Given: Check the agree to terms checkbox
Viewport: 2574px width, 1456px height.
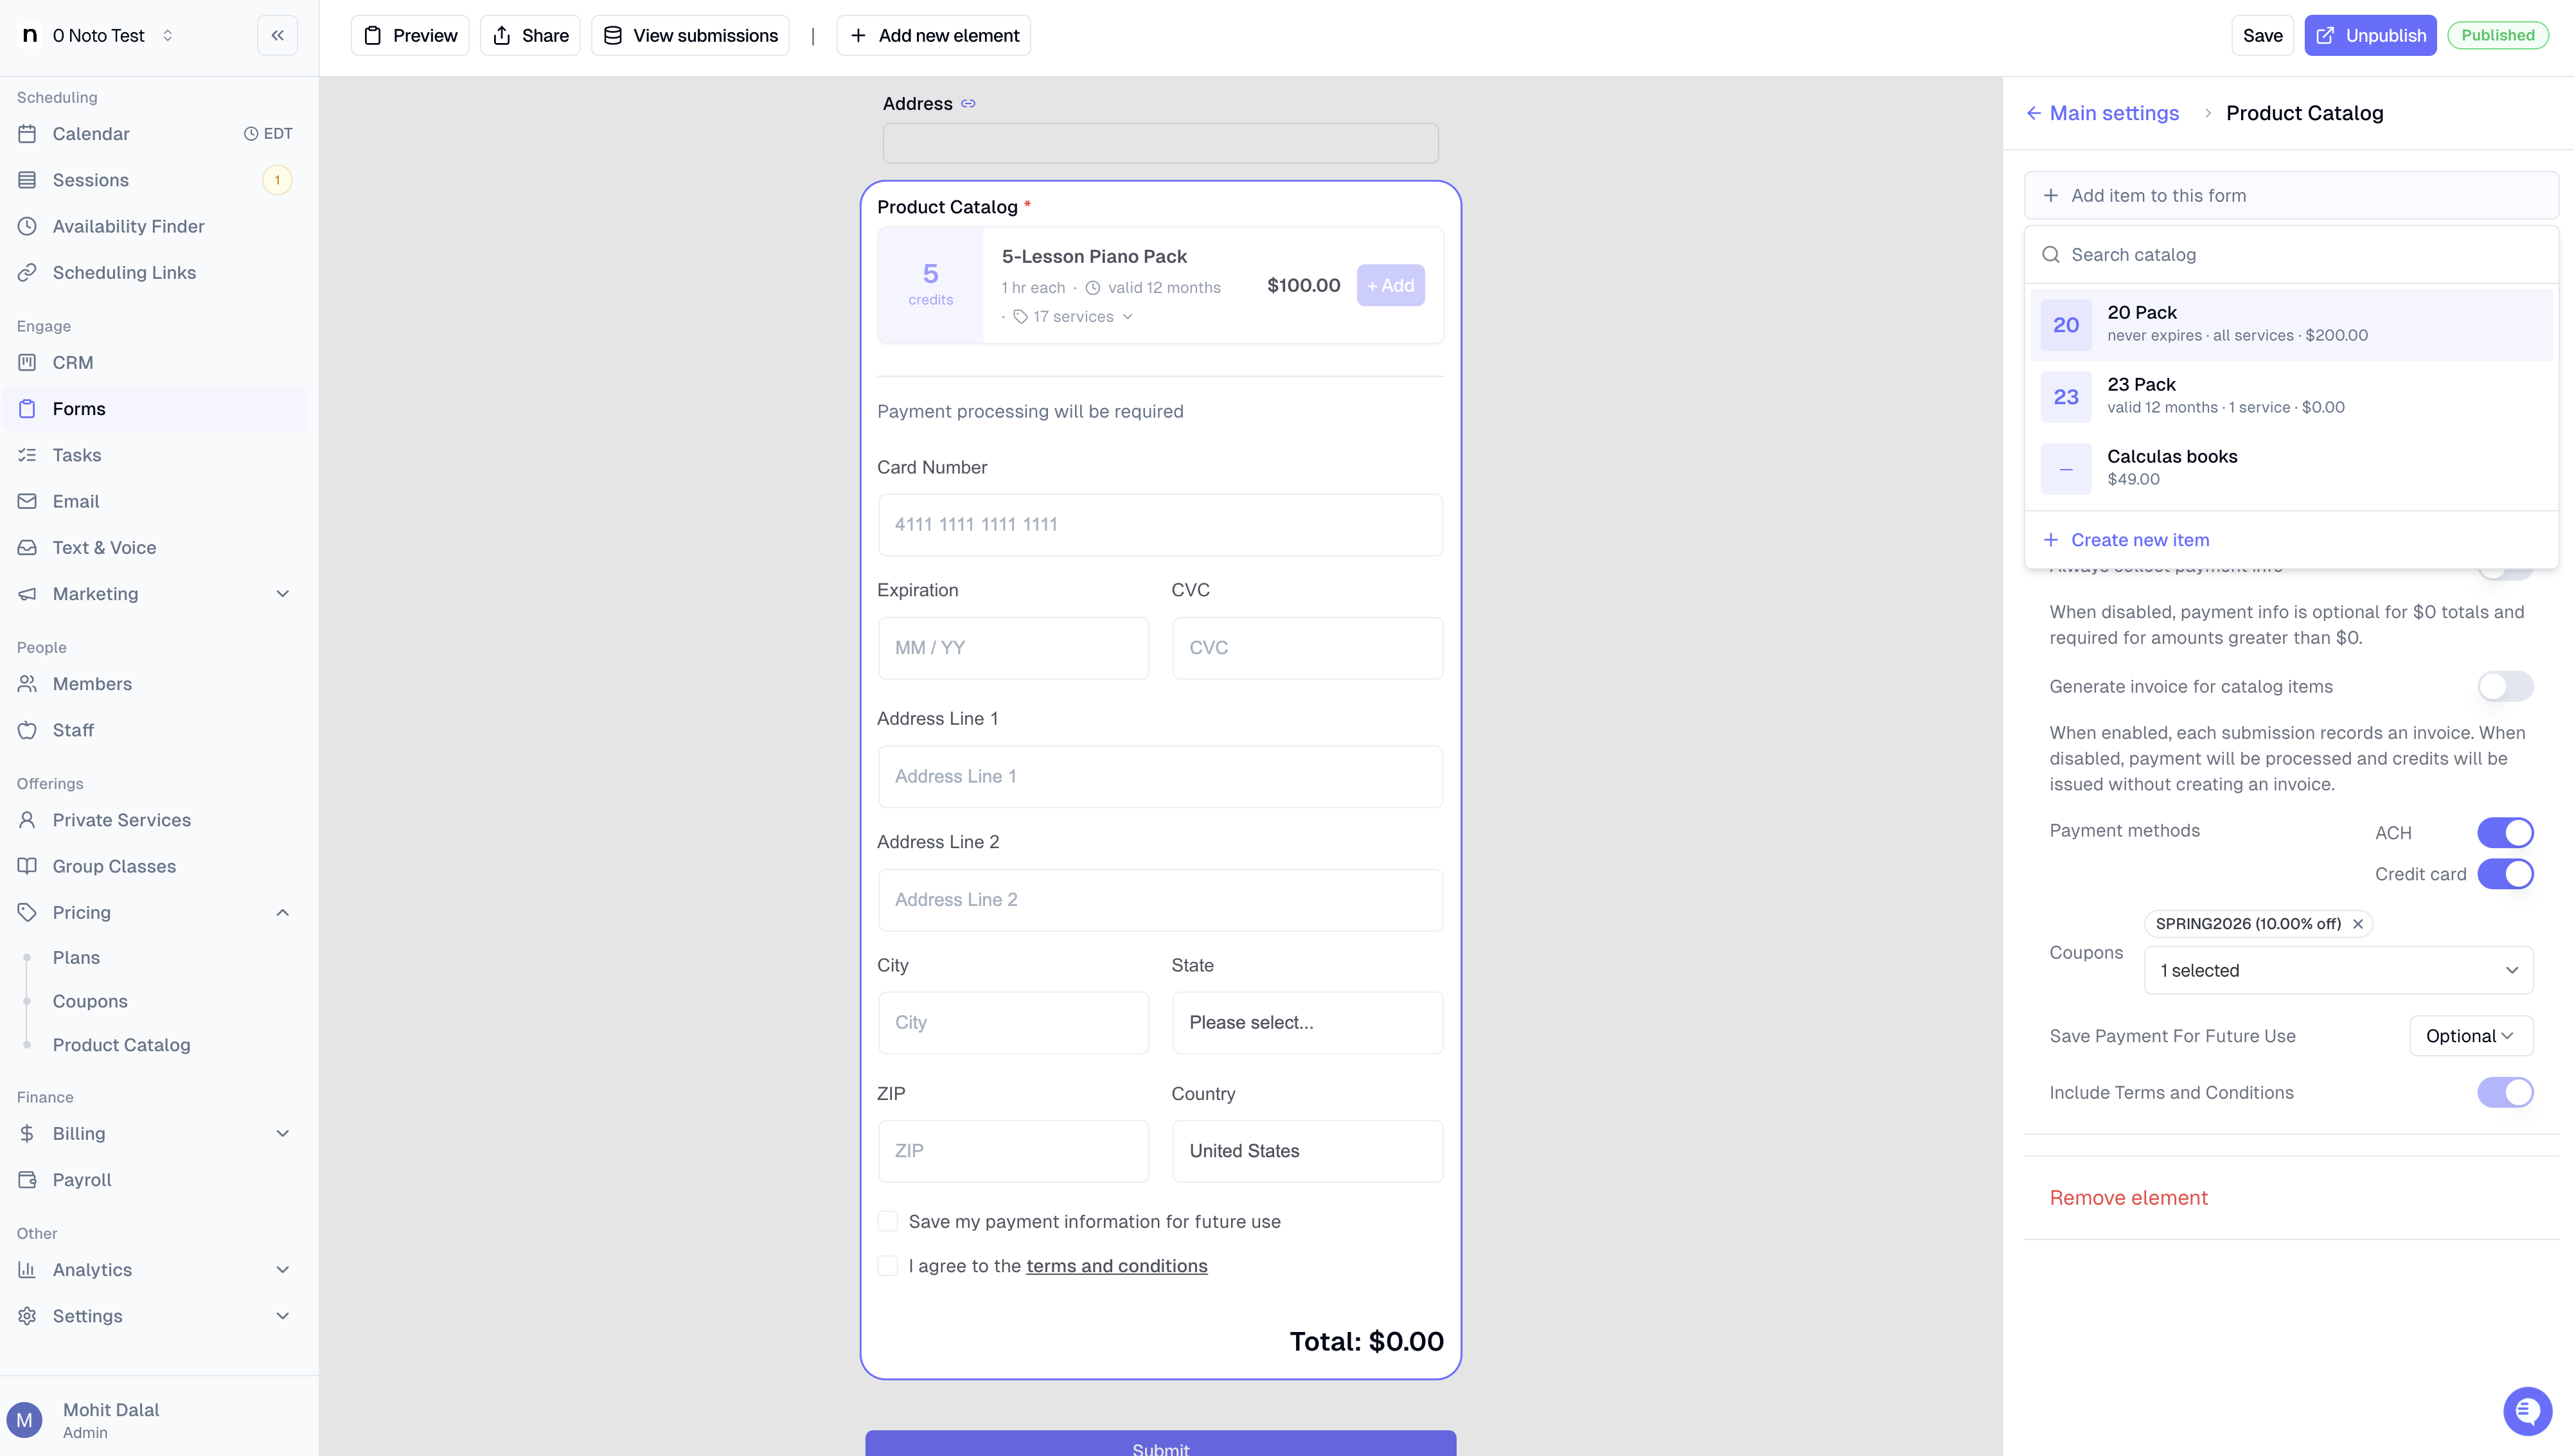Looking at the screenshot, I should coord(887,1266).
